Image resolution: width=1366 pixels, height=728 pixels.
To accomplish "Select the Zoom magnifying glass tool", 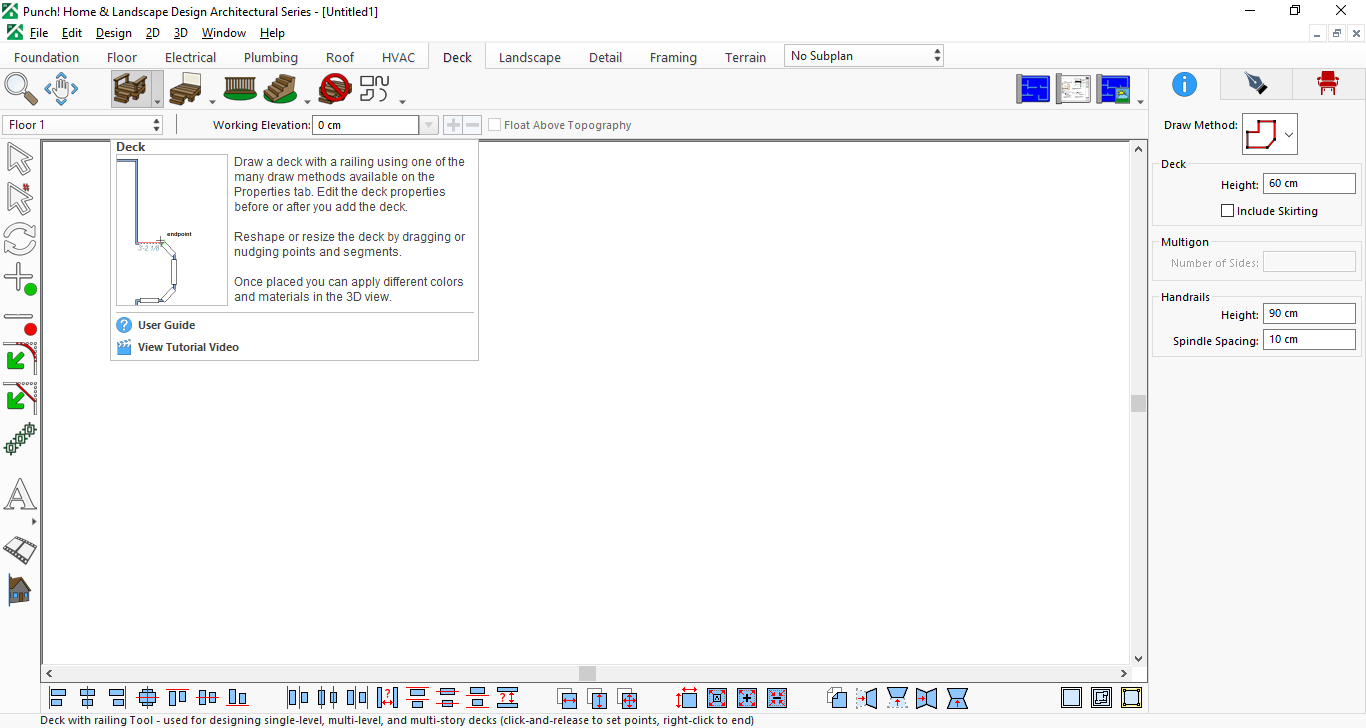I will click(21, 89).
